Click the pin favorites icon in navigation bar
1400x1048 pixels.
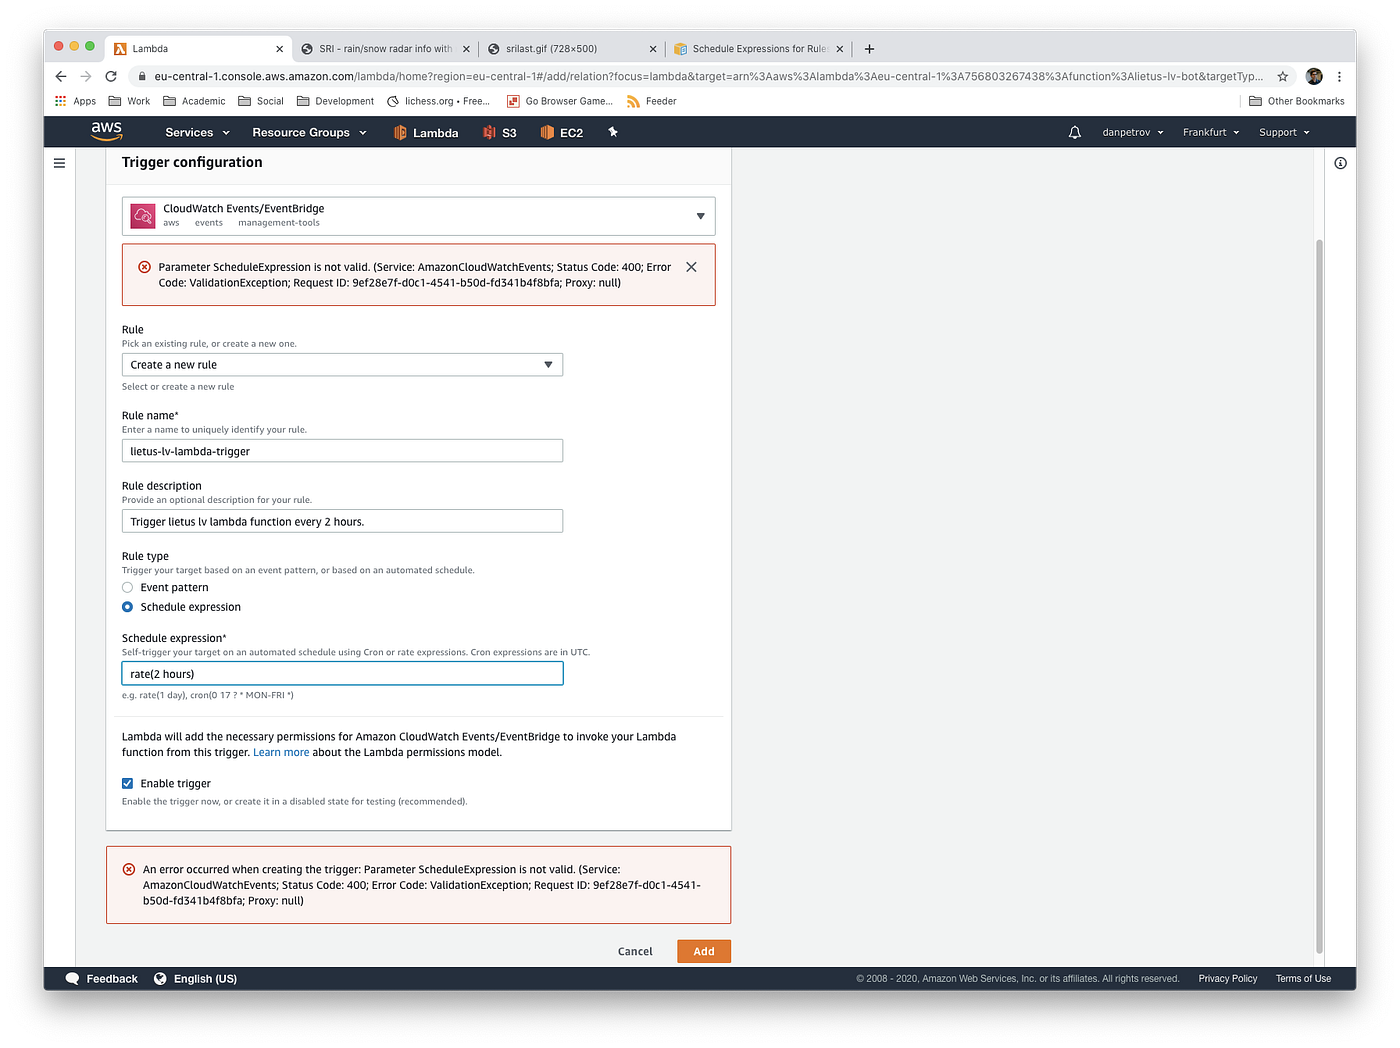(x=612, y=131)
